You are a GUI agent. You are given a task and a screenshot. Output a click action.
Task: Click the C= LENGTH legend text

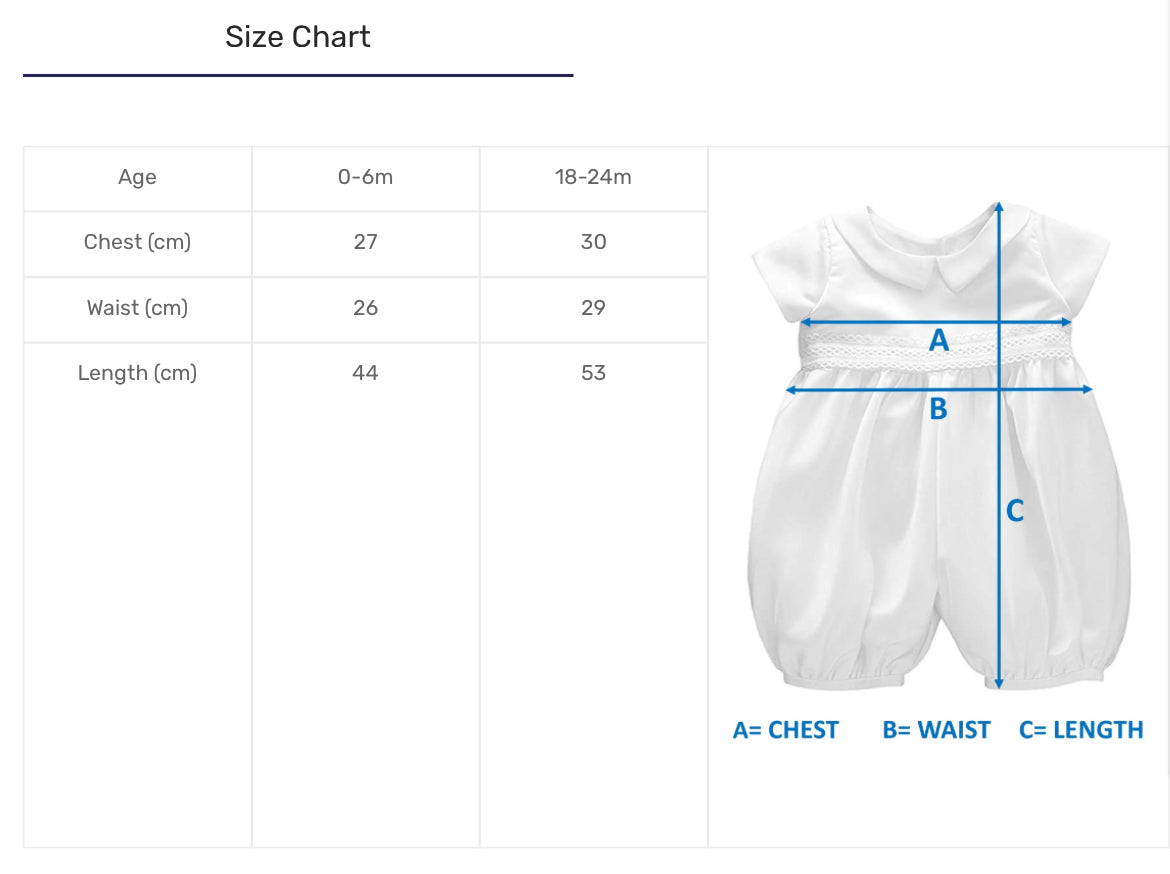pyautogui.click(x=1081, y=730)
